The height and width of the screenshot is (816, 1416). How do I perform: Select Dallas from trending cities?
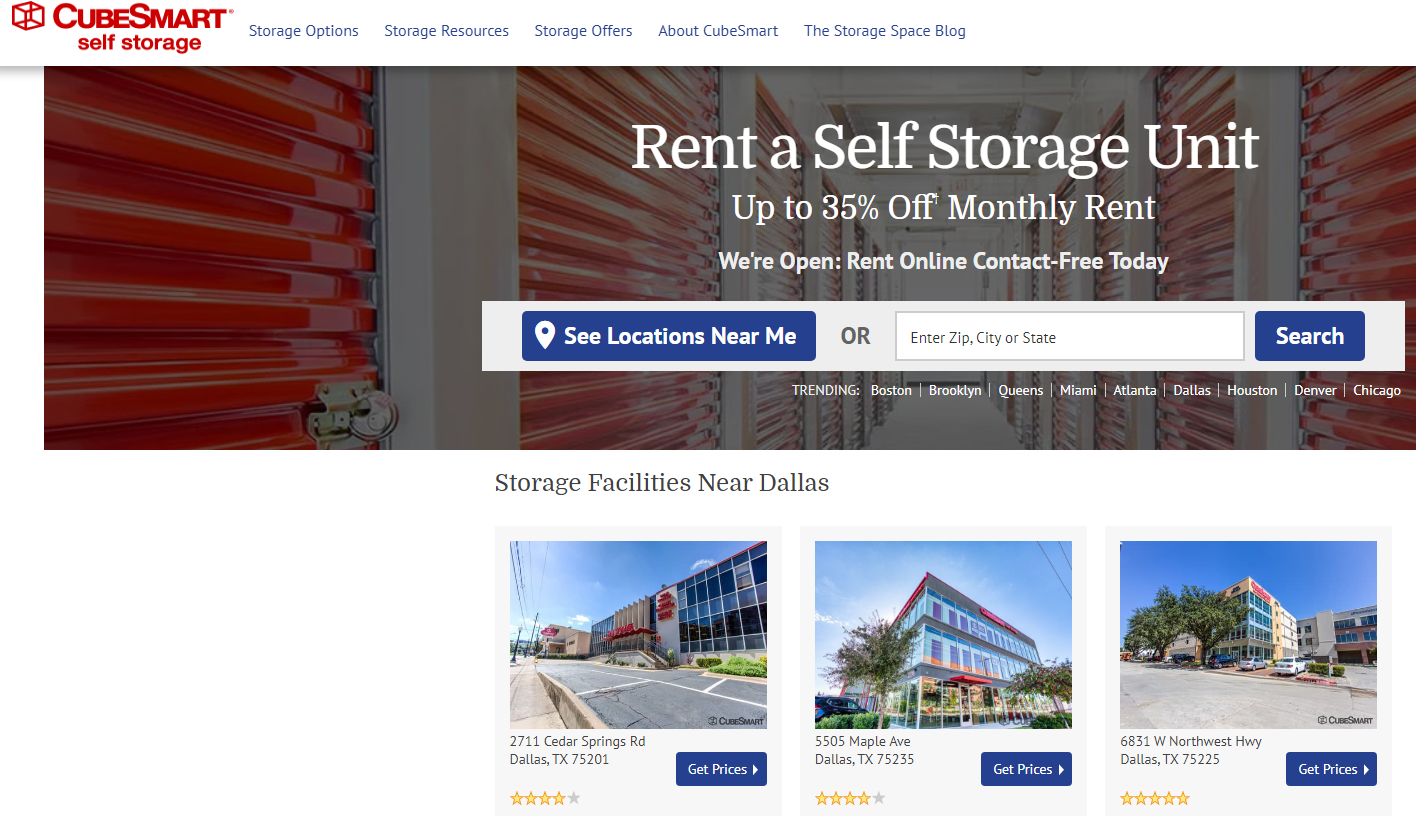click(1192, 390)
